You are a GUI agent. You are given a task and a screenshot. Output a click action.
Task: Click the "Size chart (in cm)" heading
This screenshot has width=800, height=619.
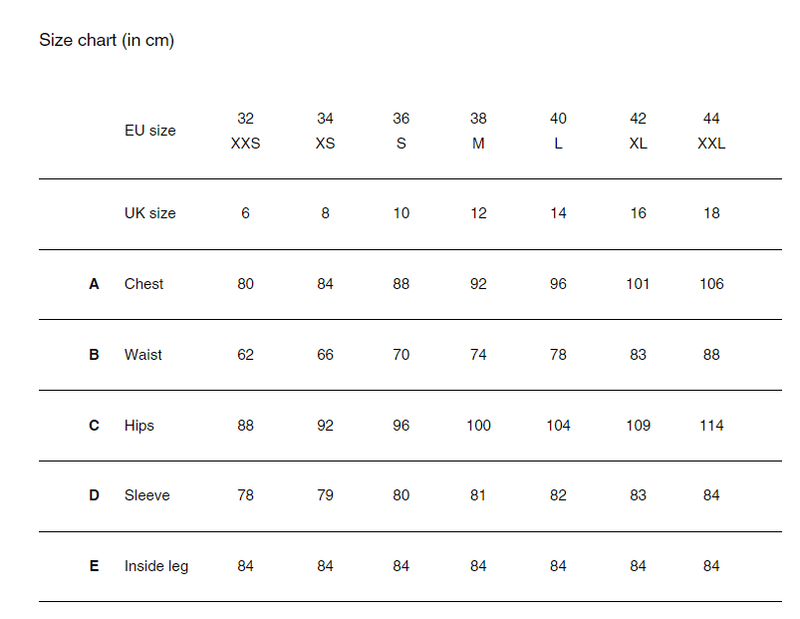pyautogui.click(x=107, y=41)
